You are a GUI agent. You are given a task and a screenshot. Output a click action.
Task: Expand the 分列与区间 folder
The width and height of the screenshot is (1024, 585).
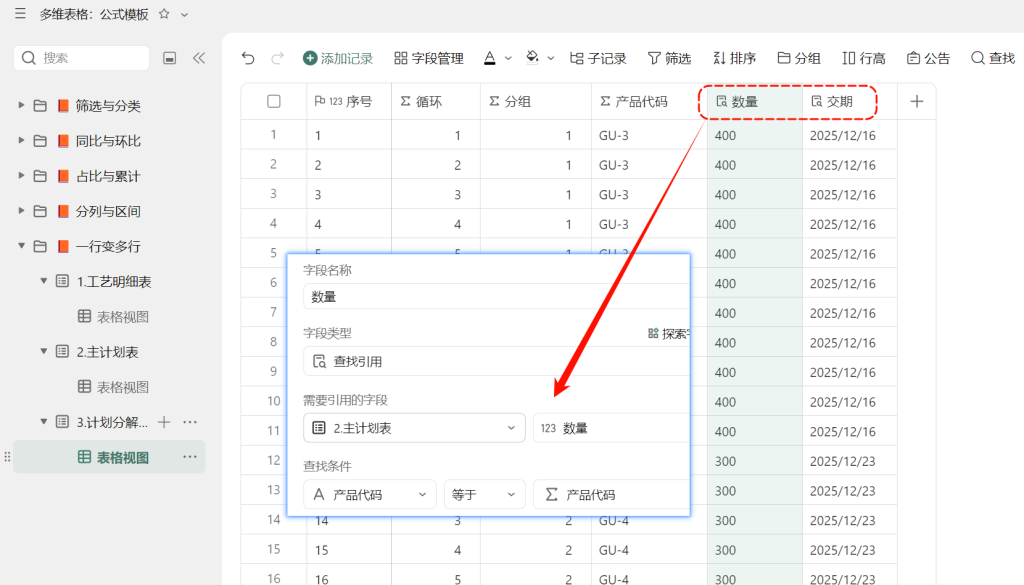(x=21, y=211)
